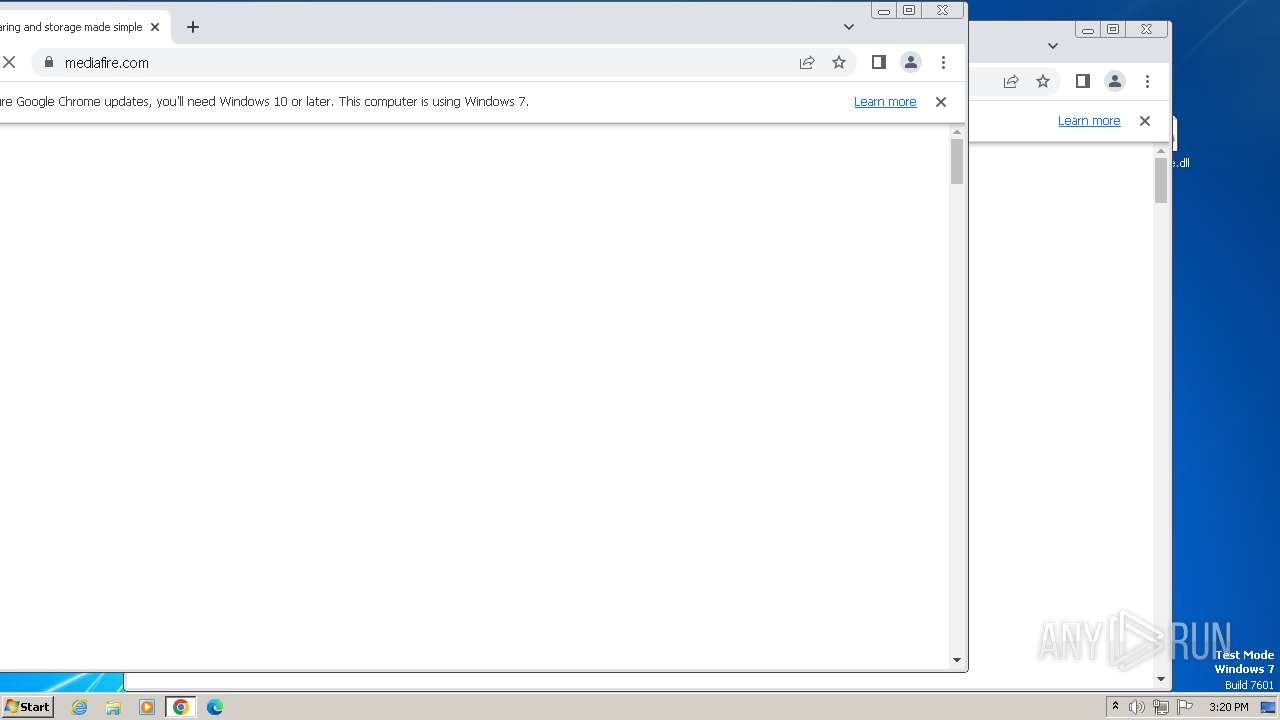Click the back window scrollbar down arrow
1280x720 pixels.
coord(1161,679)
